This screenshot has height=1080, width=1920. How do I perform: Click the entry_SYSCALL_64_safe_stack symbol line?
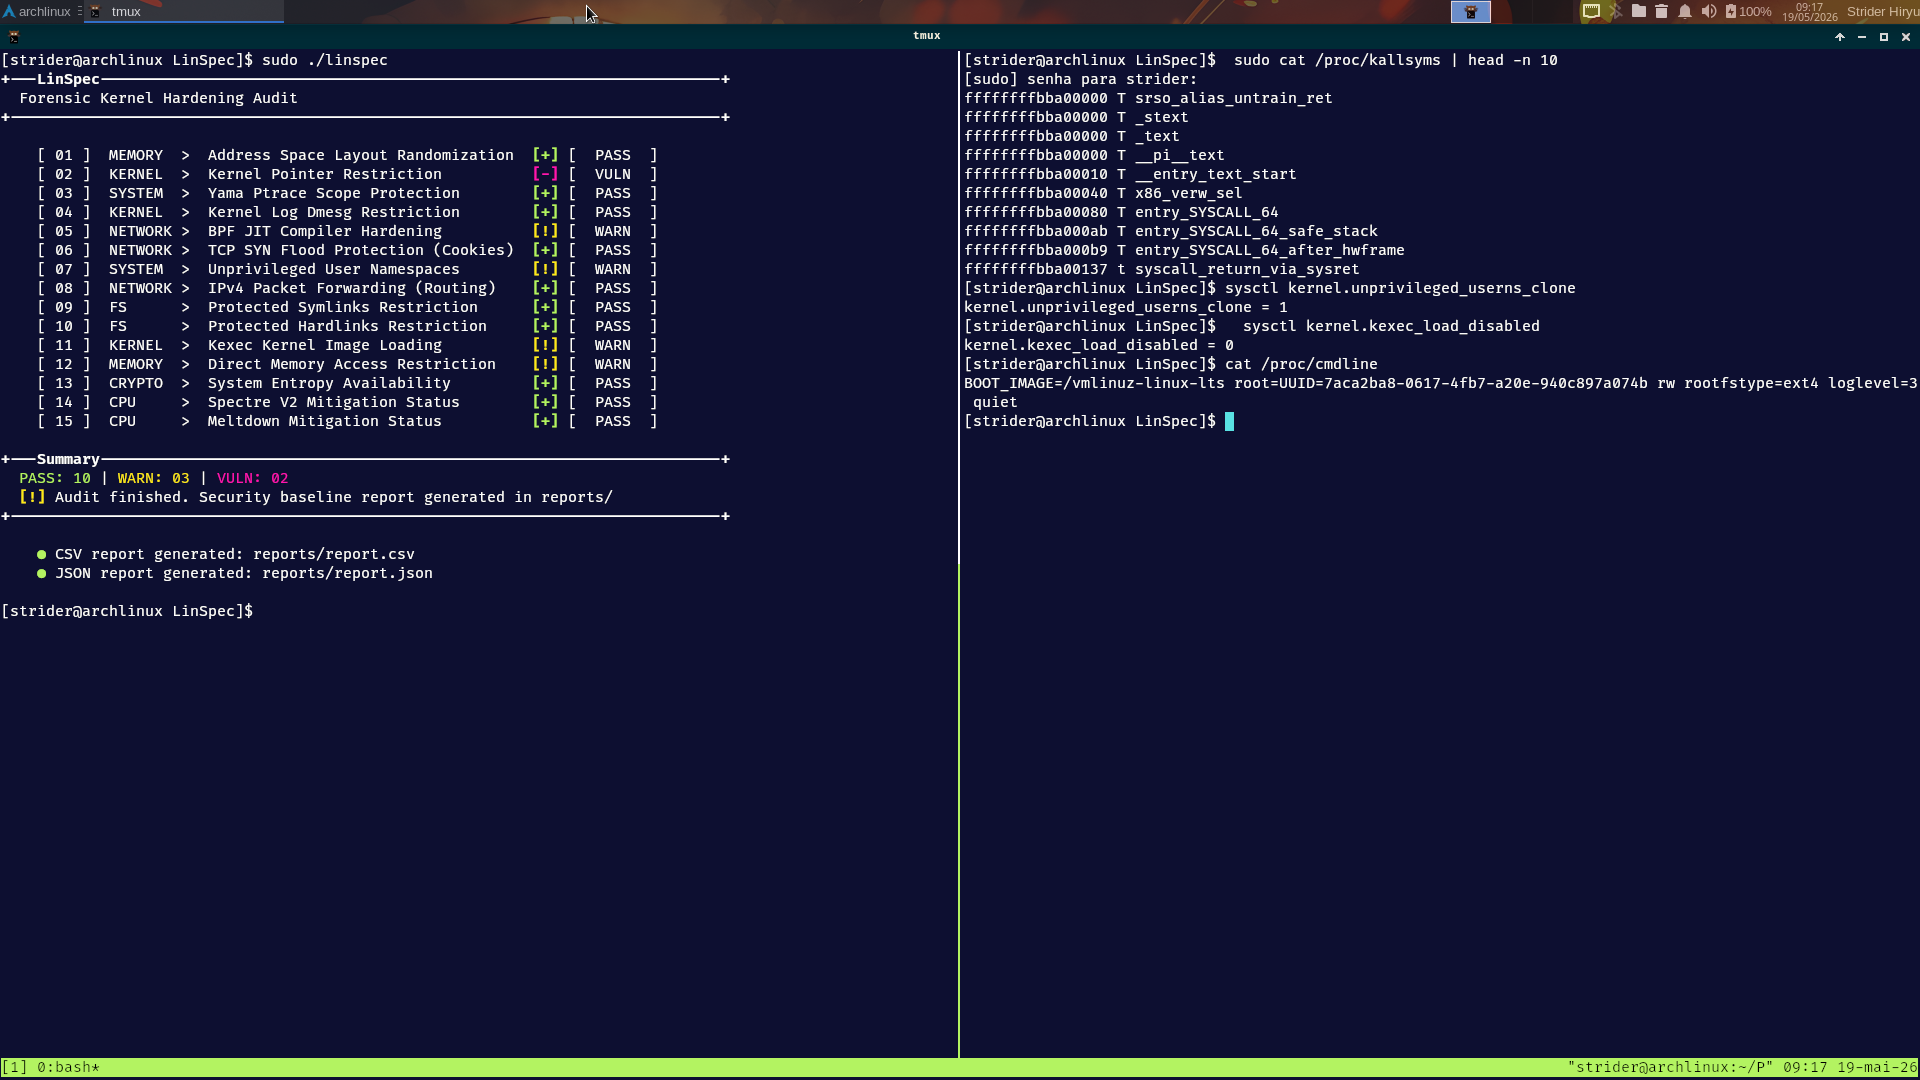click(1171, 231)
